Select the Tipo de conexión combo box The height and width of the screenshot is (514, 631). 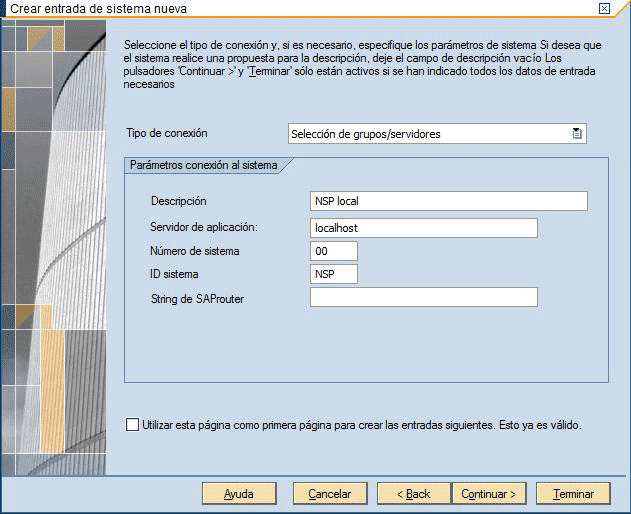pos(437,134)
